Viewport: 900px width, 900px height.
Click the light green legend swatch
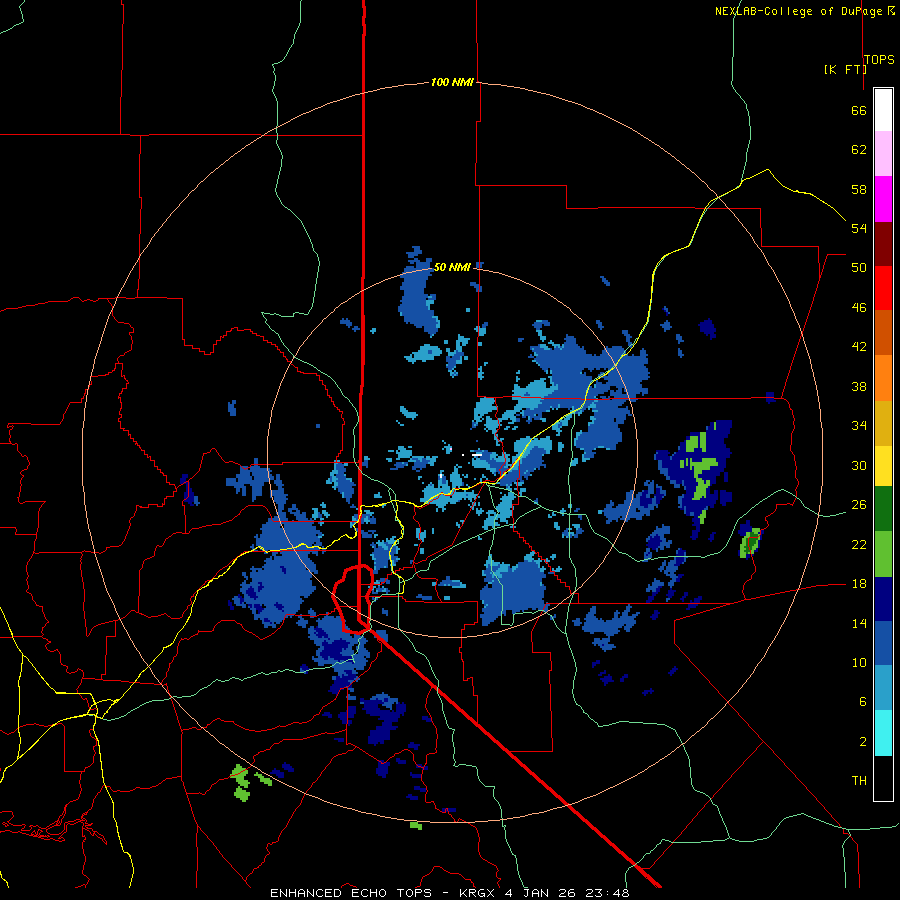tap(883, 554)
